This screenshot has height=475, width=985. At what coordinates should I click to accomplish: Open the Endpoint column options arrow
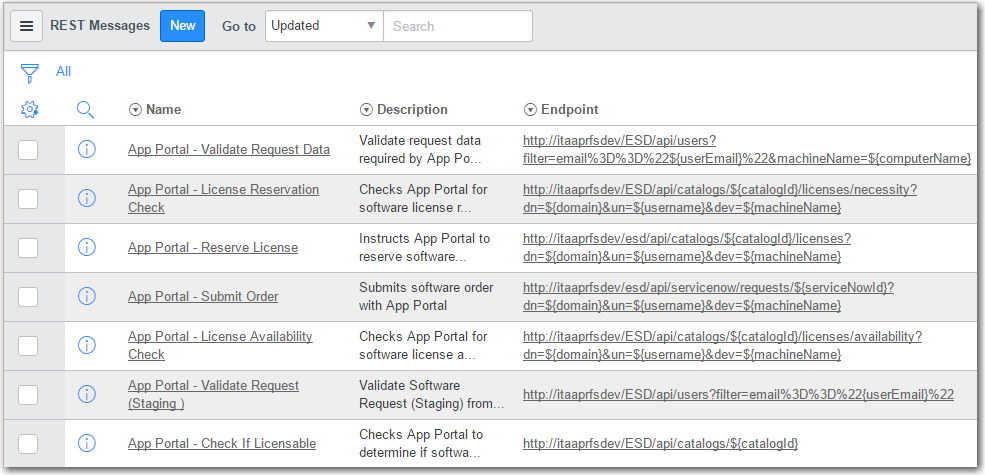pos(530,110)
